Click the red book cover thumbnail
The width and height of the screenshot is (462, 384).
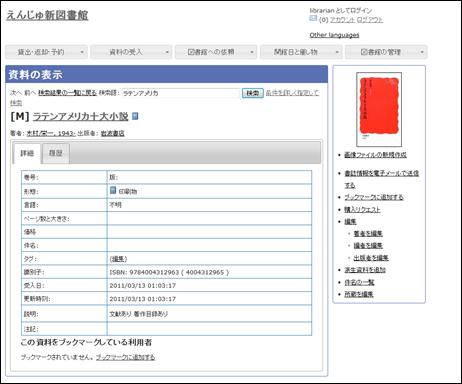[x=379, y=109]
